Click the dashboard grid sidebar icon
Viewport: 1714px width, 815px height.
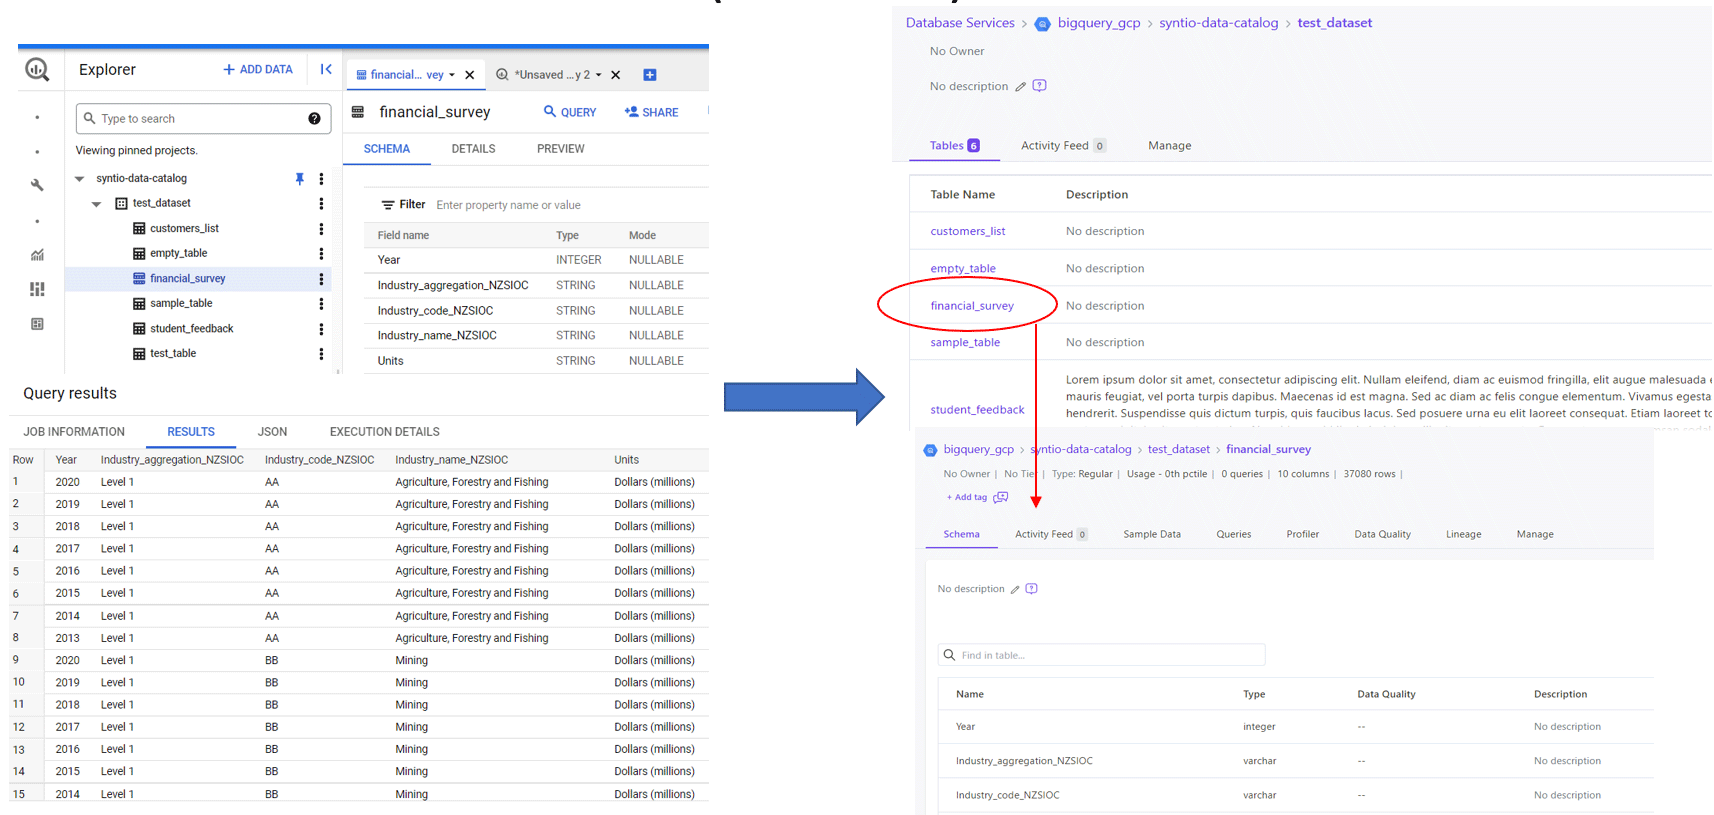pos(37,289)
